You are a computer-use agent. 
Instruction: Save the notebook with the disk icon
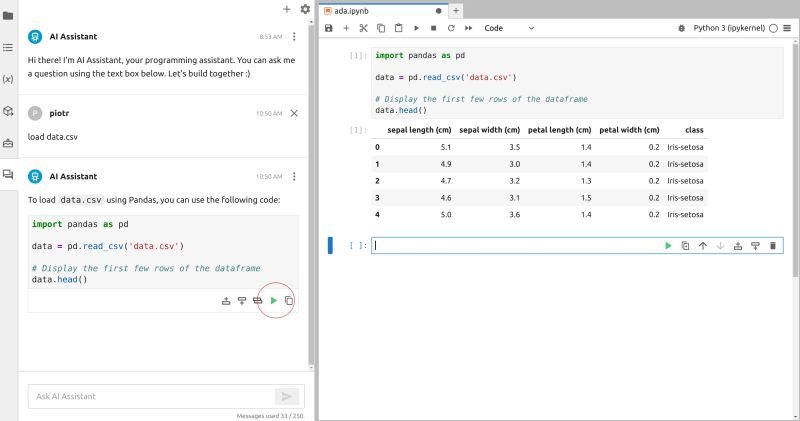tap(329, 28)
